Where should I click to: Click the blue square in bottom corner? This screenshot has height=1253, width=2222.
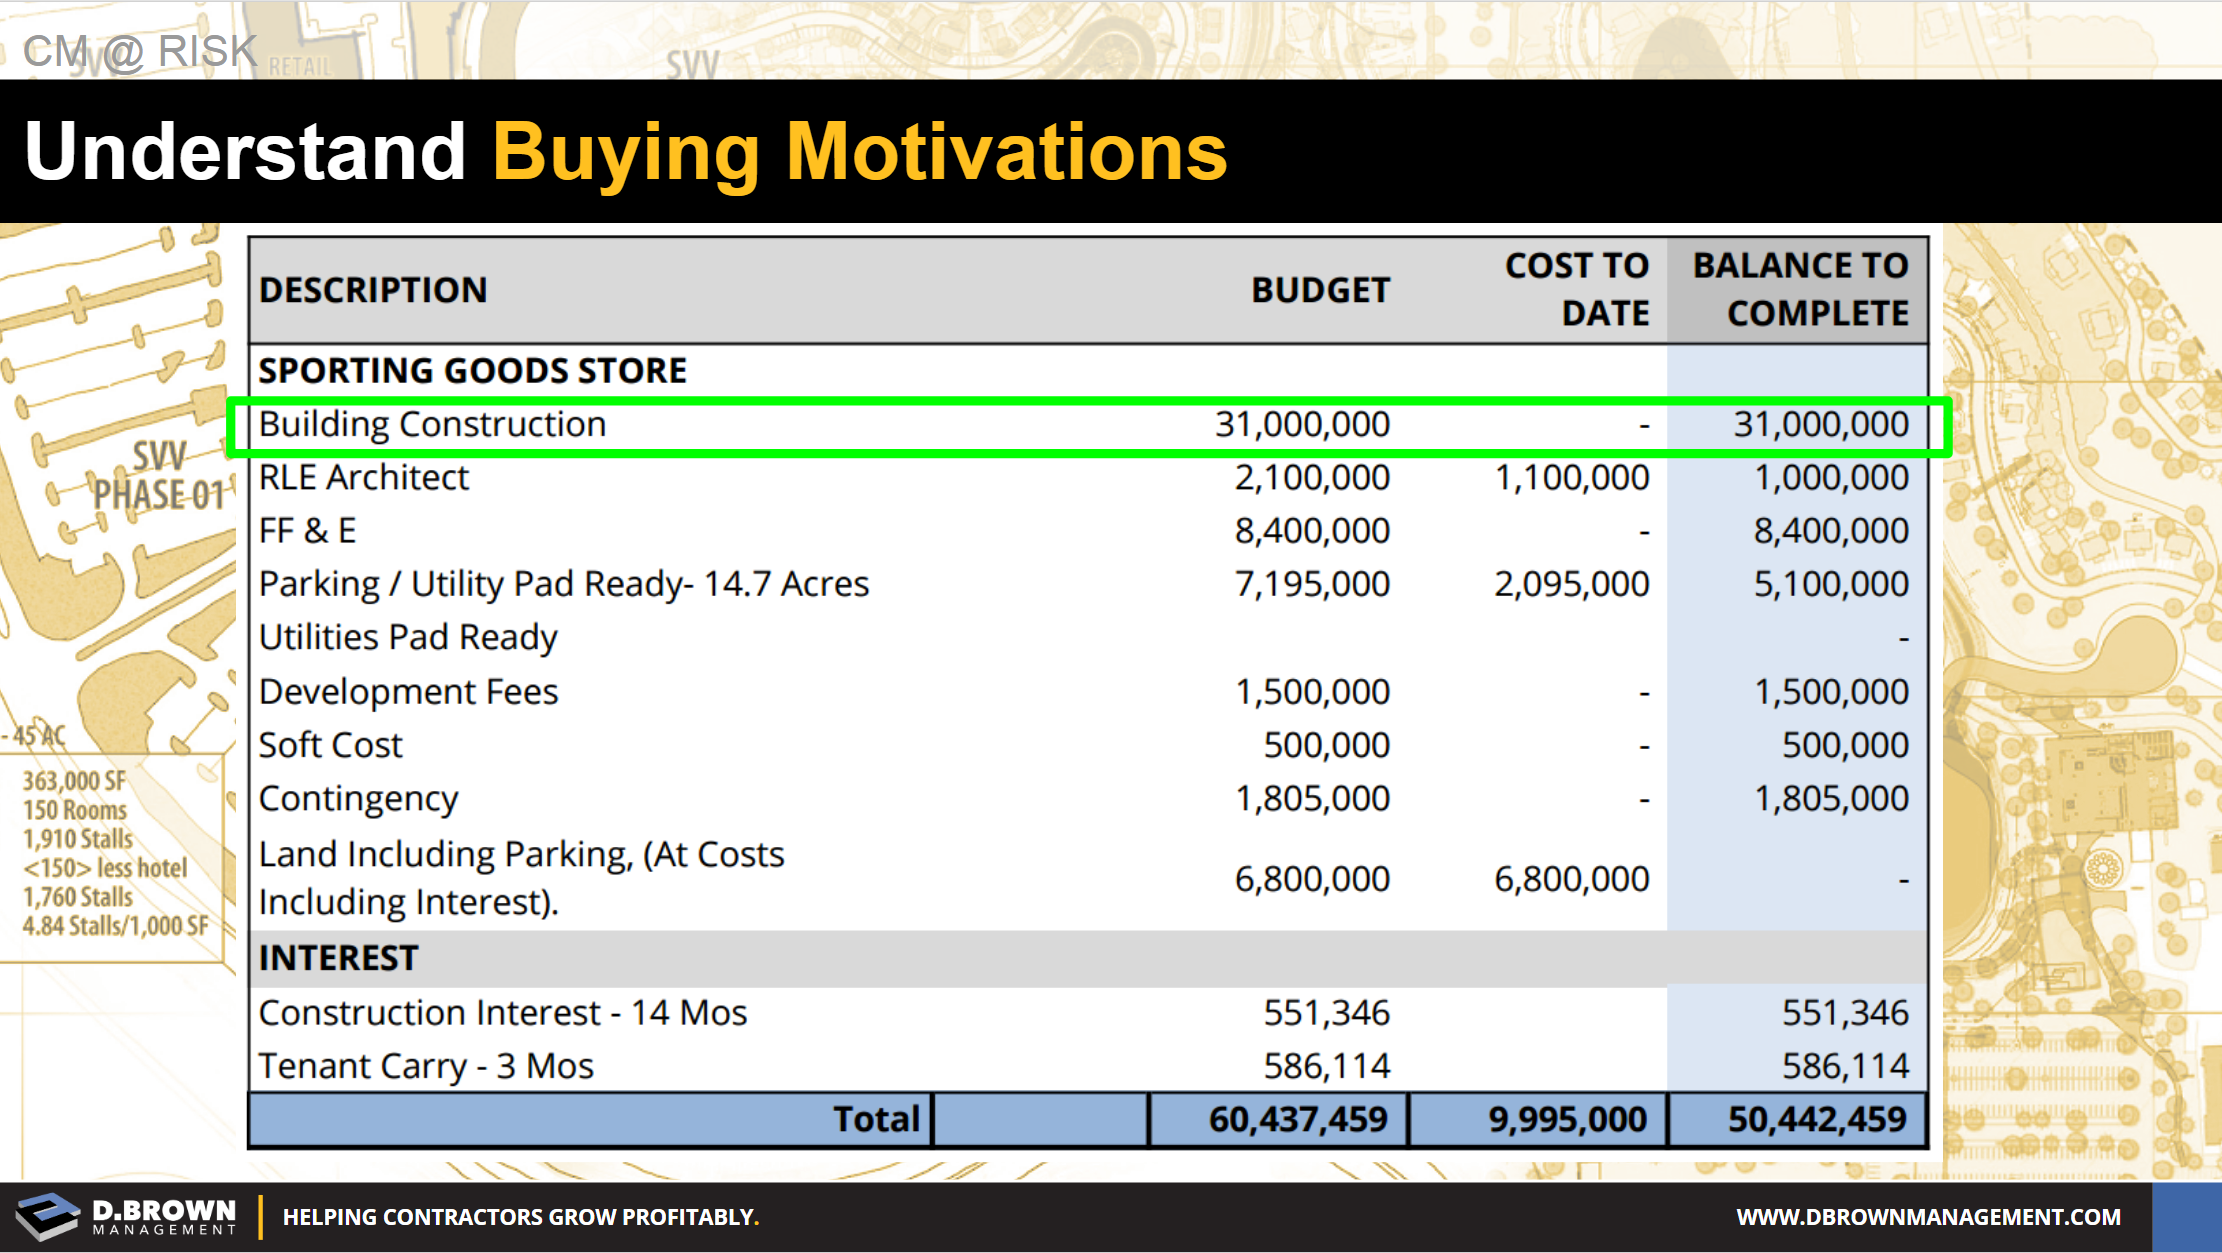(x=2186, y=1217)
